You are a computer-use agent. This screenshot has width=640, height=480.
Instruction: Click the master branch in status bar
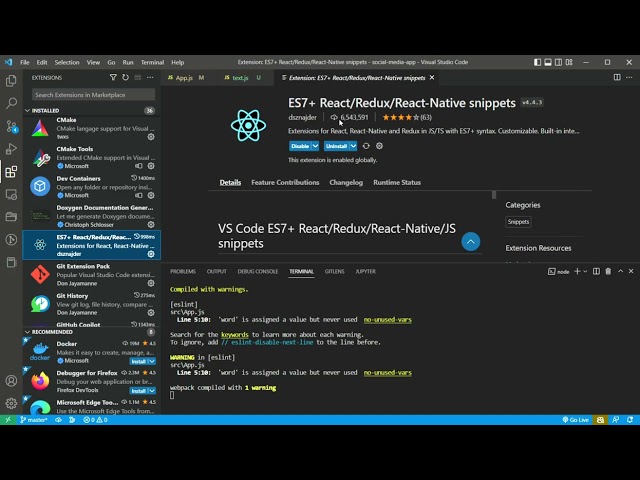(x=33, y=420)
